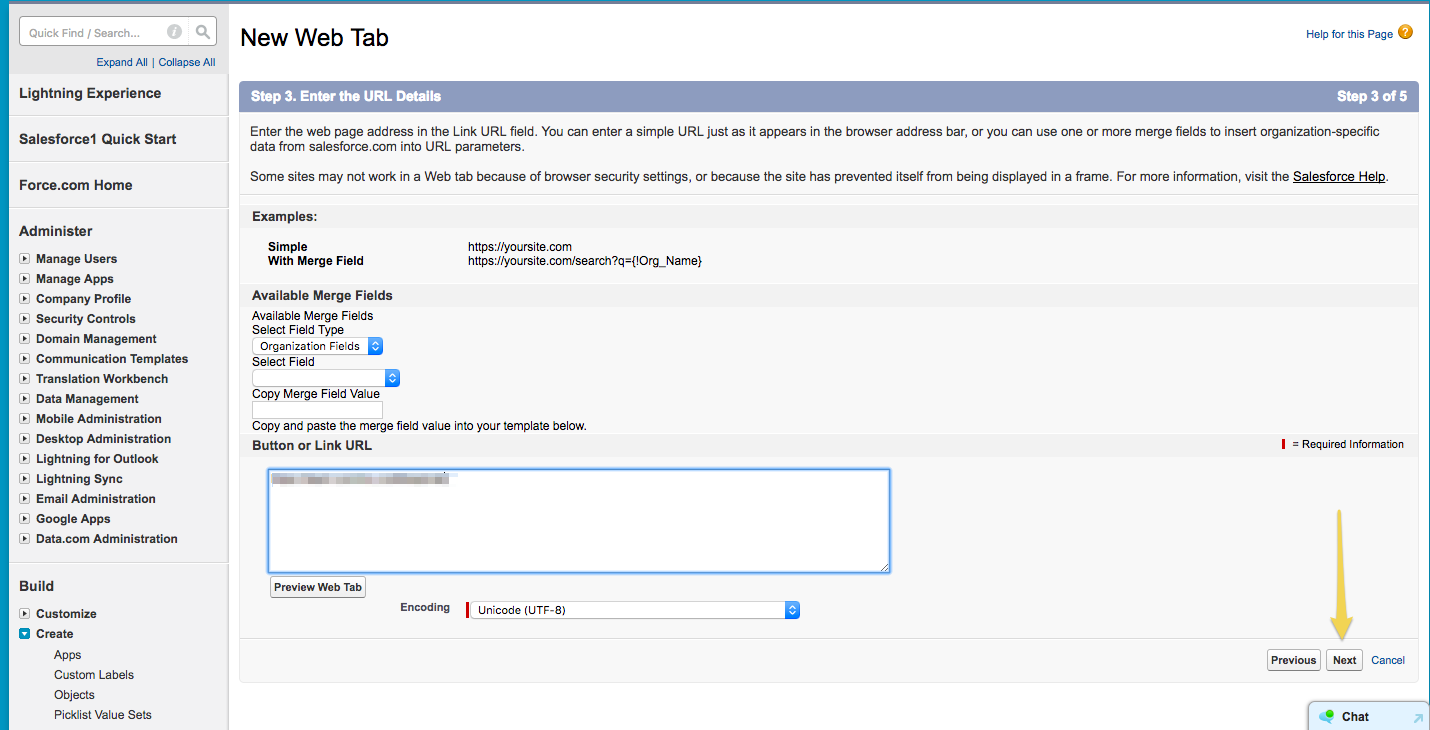Collapse the Create section arrow
The width and height of the screenshot is (1430, 730).
tap(25, 634)
